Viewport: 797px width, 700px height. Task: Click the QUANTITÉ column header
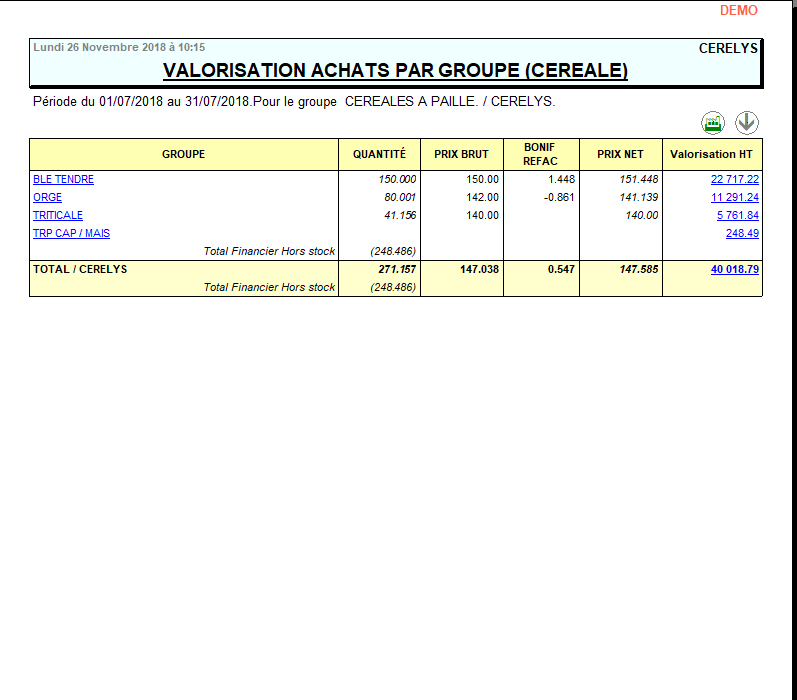(379, 155)
